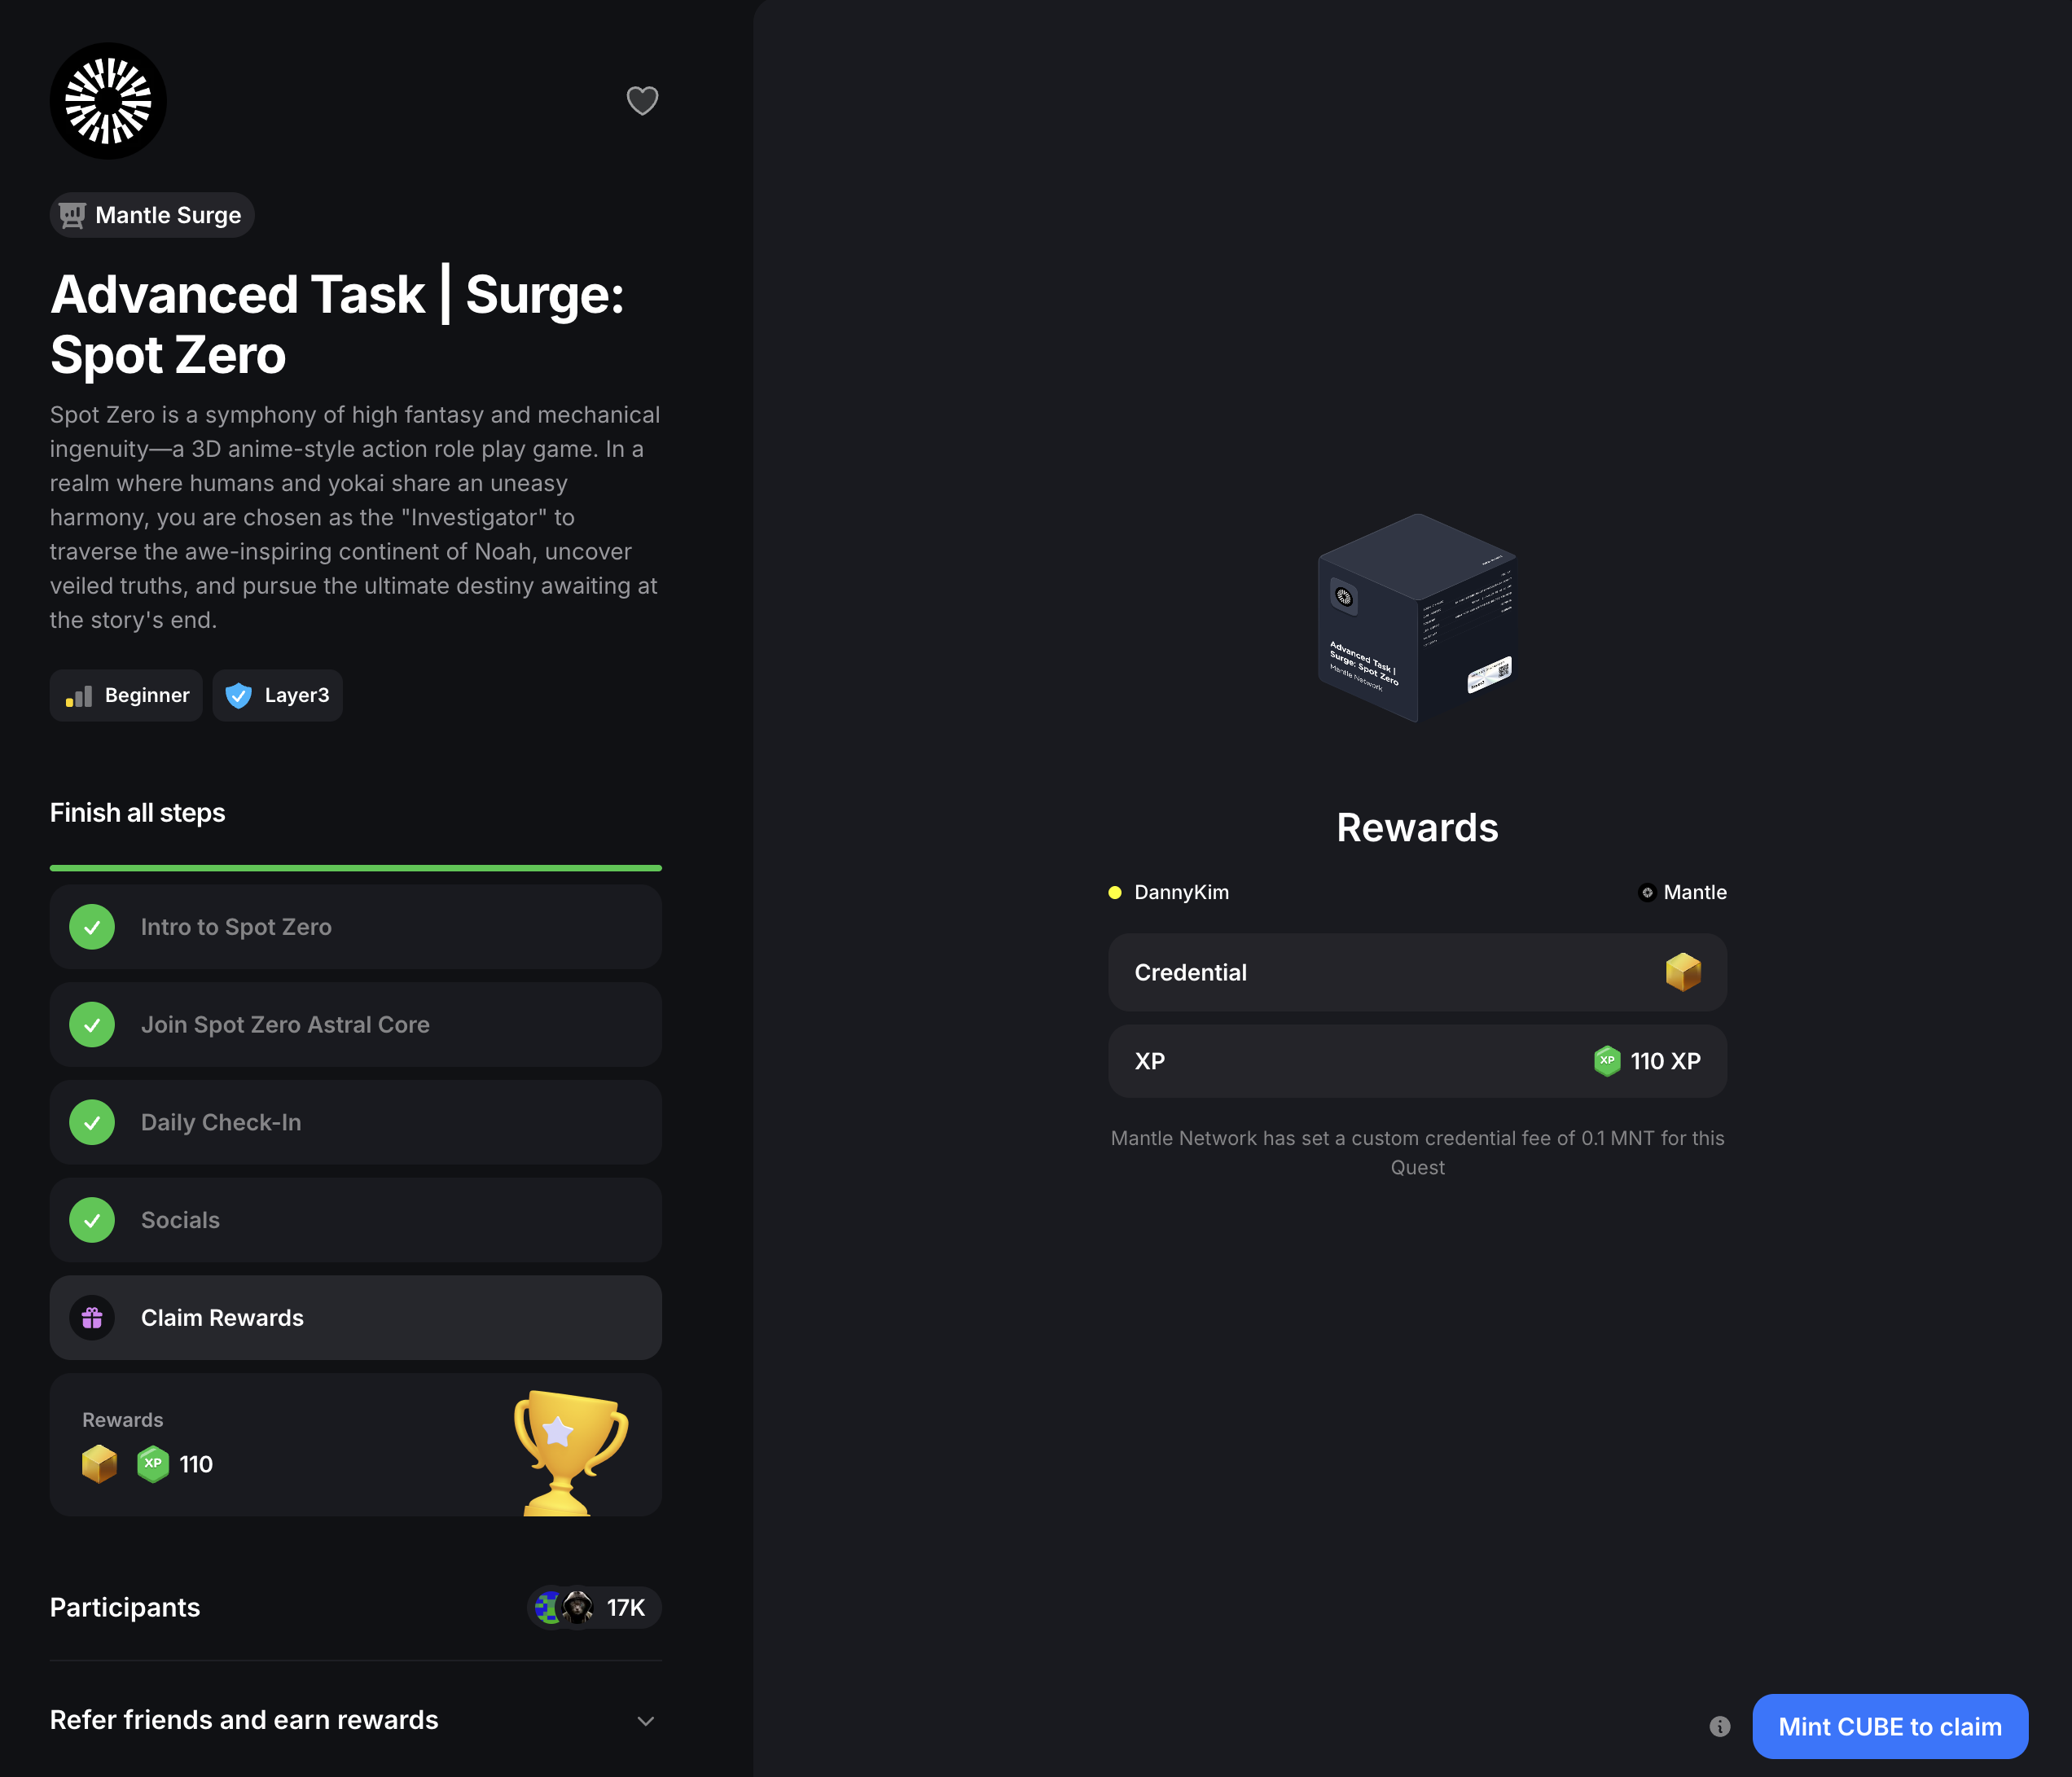Click the green quest progress bar
Viewport: 2072px width, 1777px height.
(x=355, y=867)
